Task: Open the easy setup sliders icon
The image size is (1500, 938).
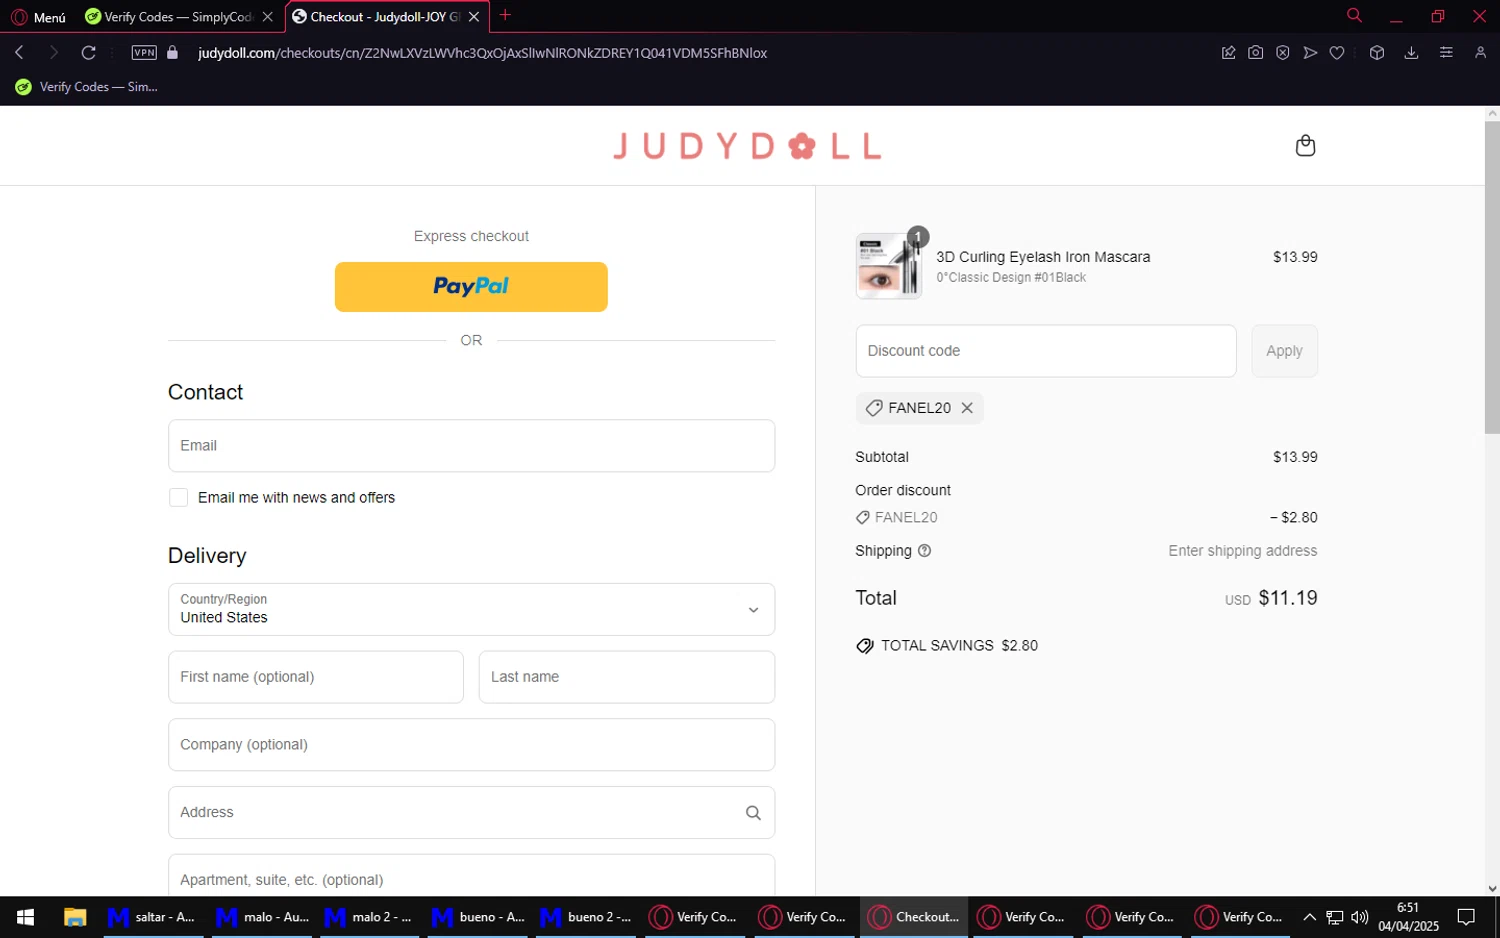Action: pyautogui.click(x=1446, y=53)
